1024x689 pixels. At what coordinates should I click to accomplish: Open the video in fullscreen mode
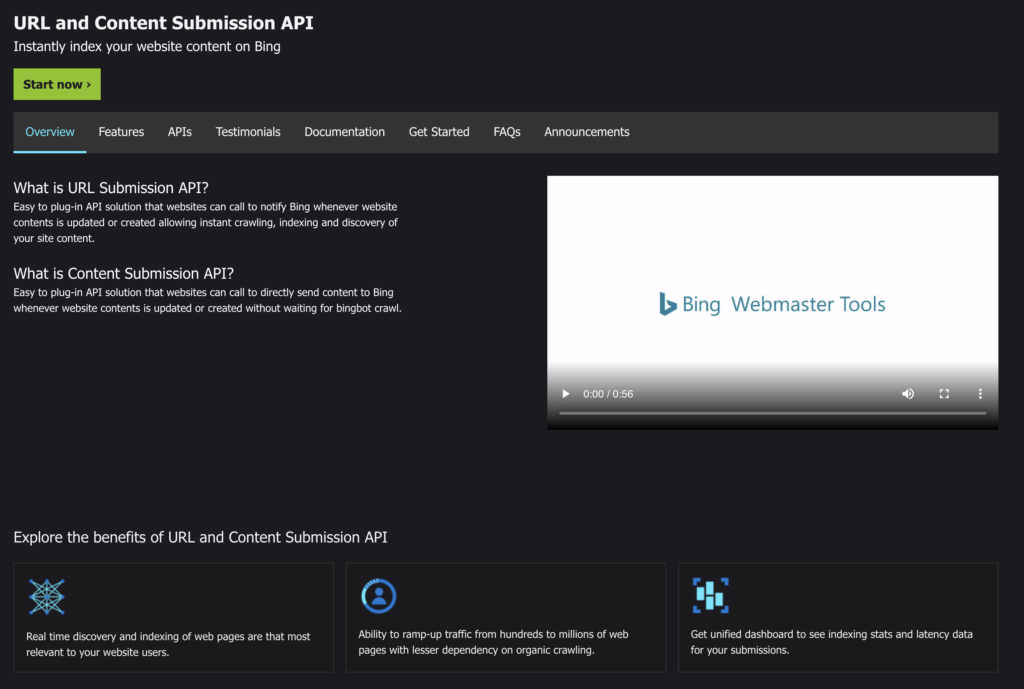(x=944, y=394)
